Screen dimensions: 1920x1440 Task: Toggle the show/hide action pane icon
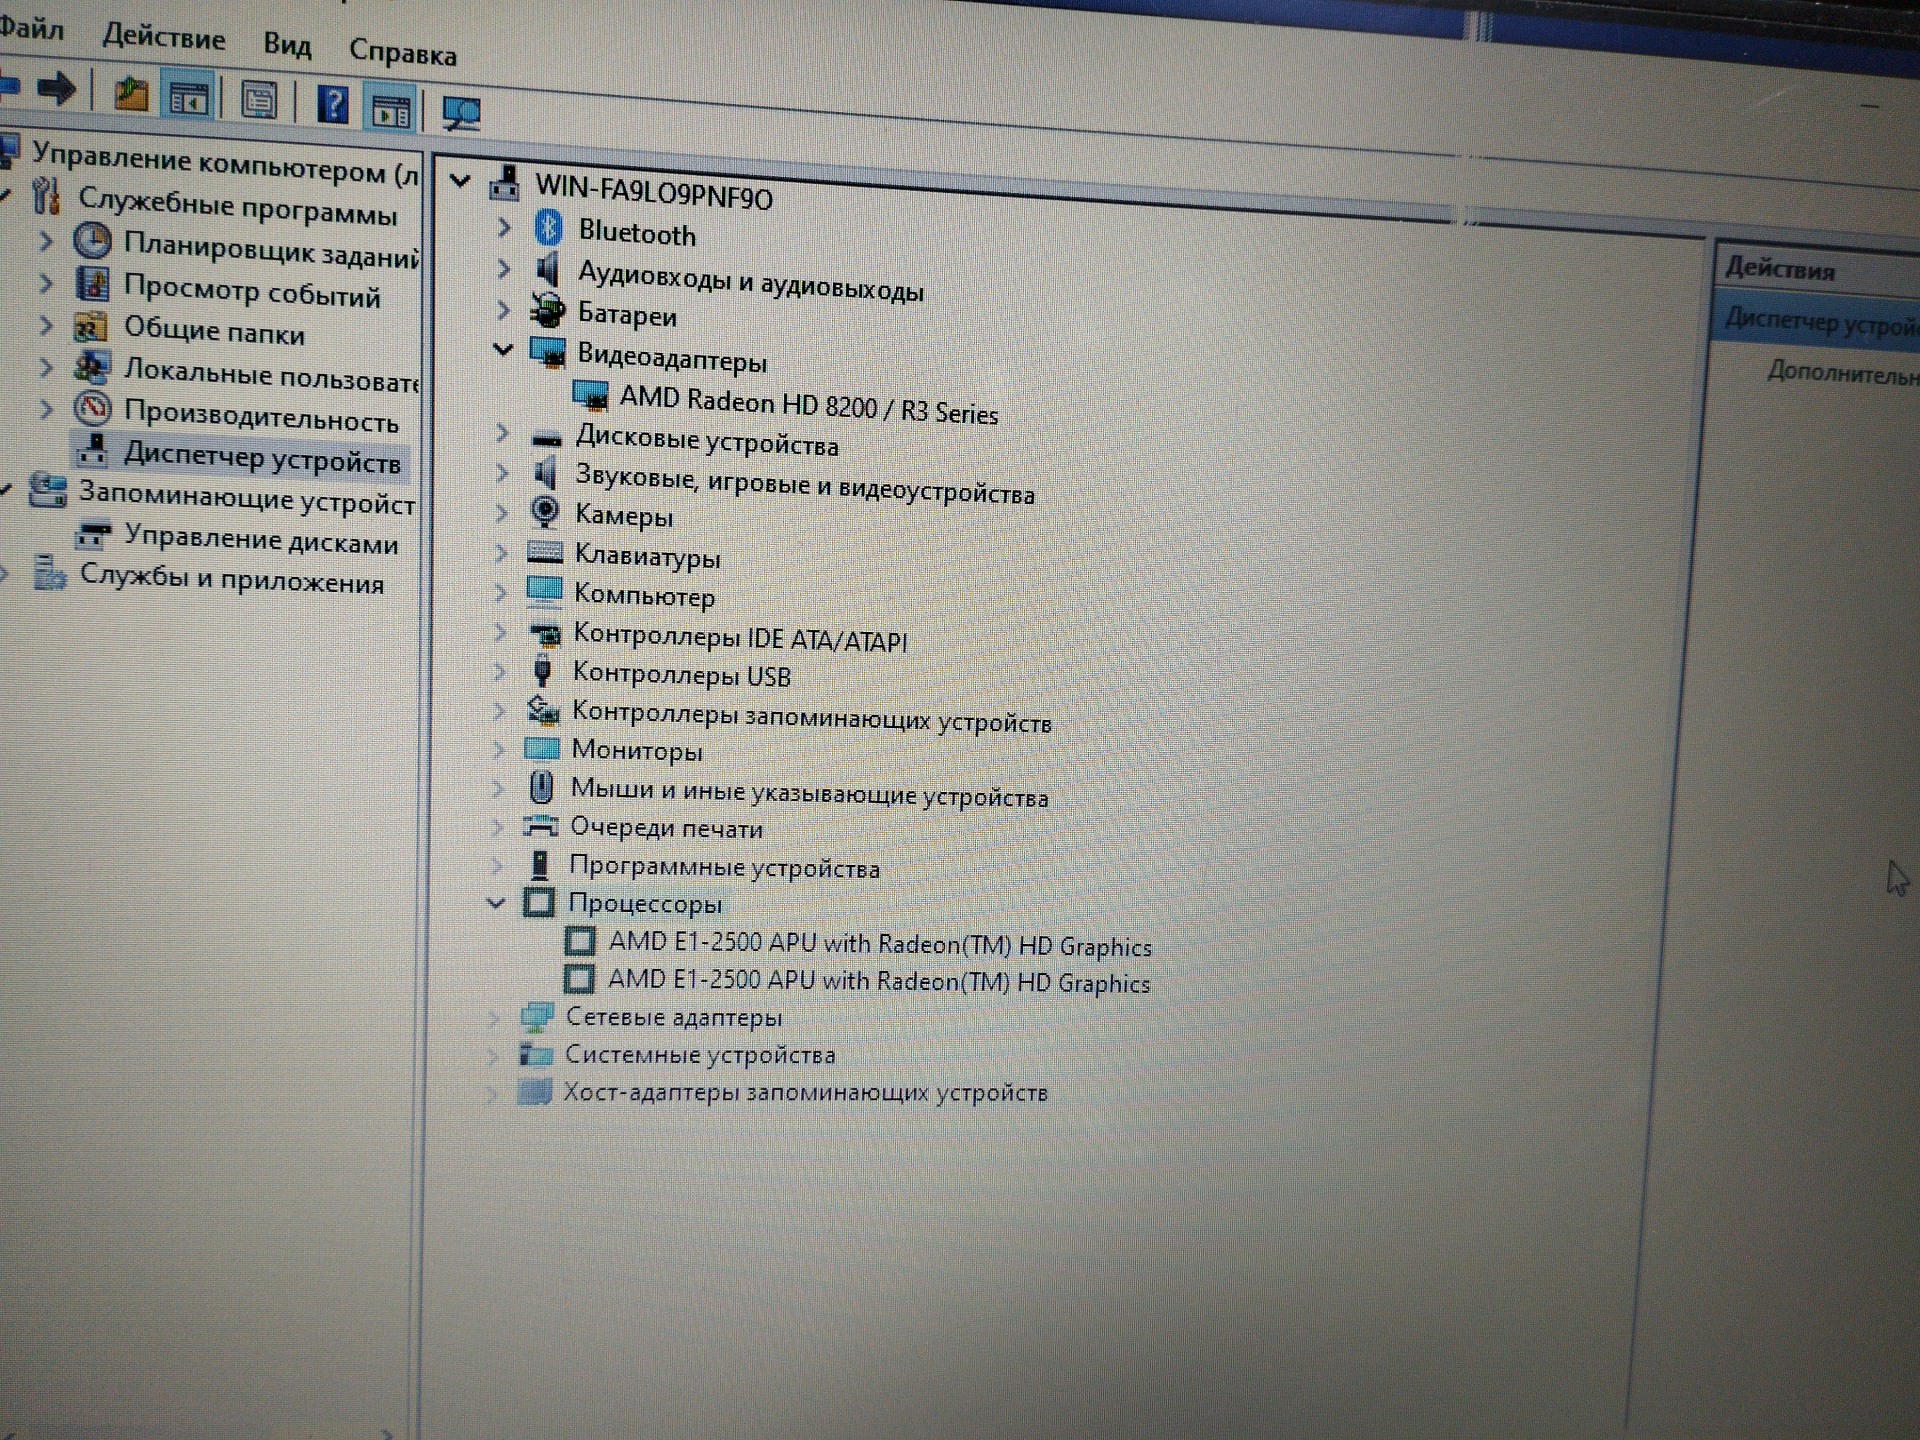[x=390, y=109]
